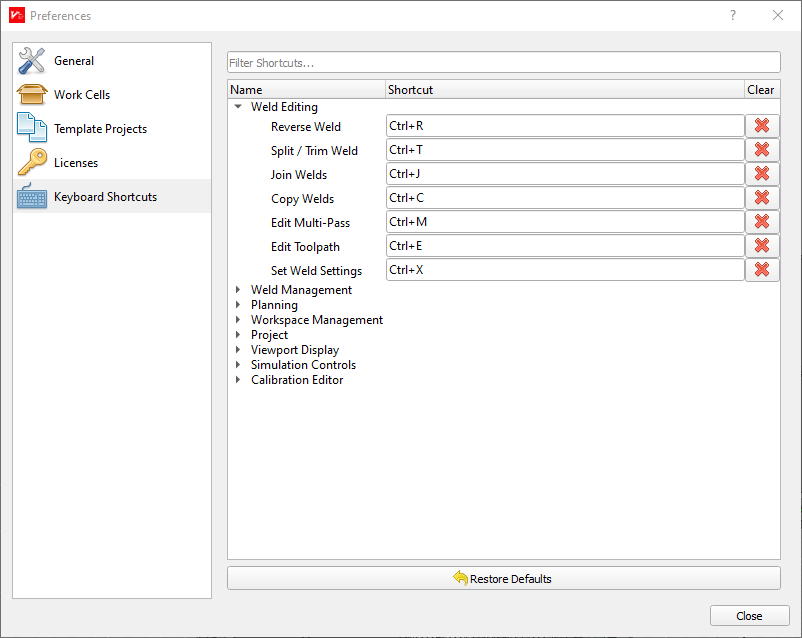Edit the Ctrl+M shortcut field
Viewport: 802px width, 638px height.
(565, 222)
